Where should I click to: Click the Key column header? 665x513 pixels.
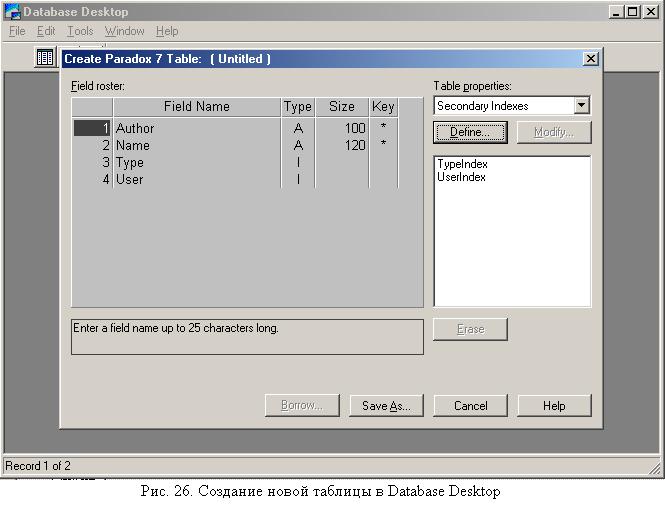383,106
